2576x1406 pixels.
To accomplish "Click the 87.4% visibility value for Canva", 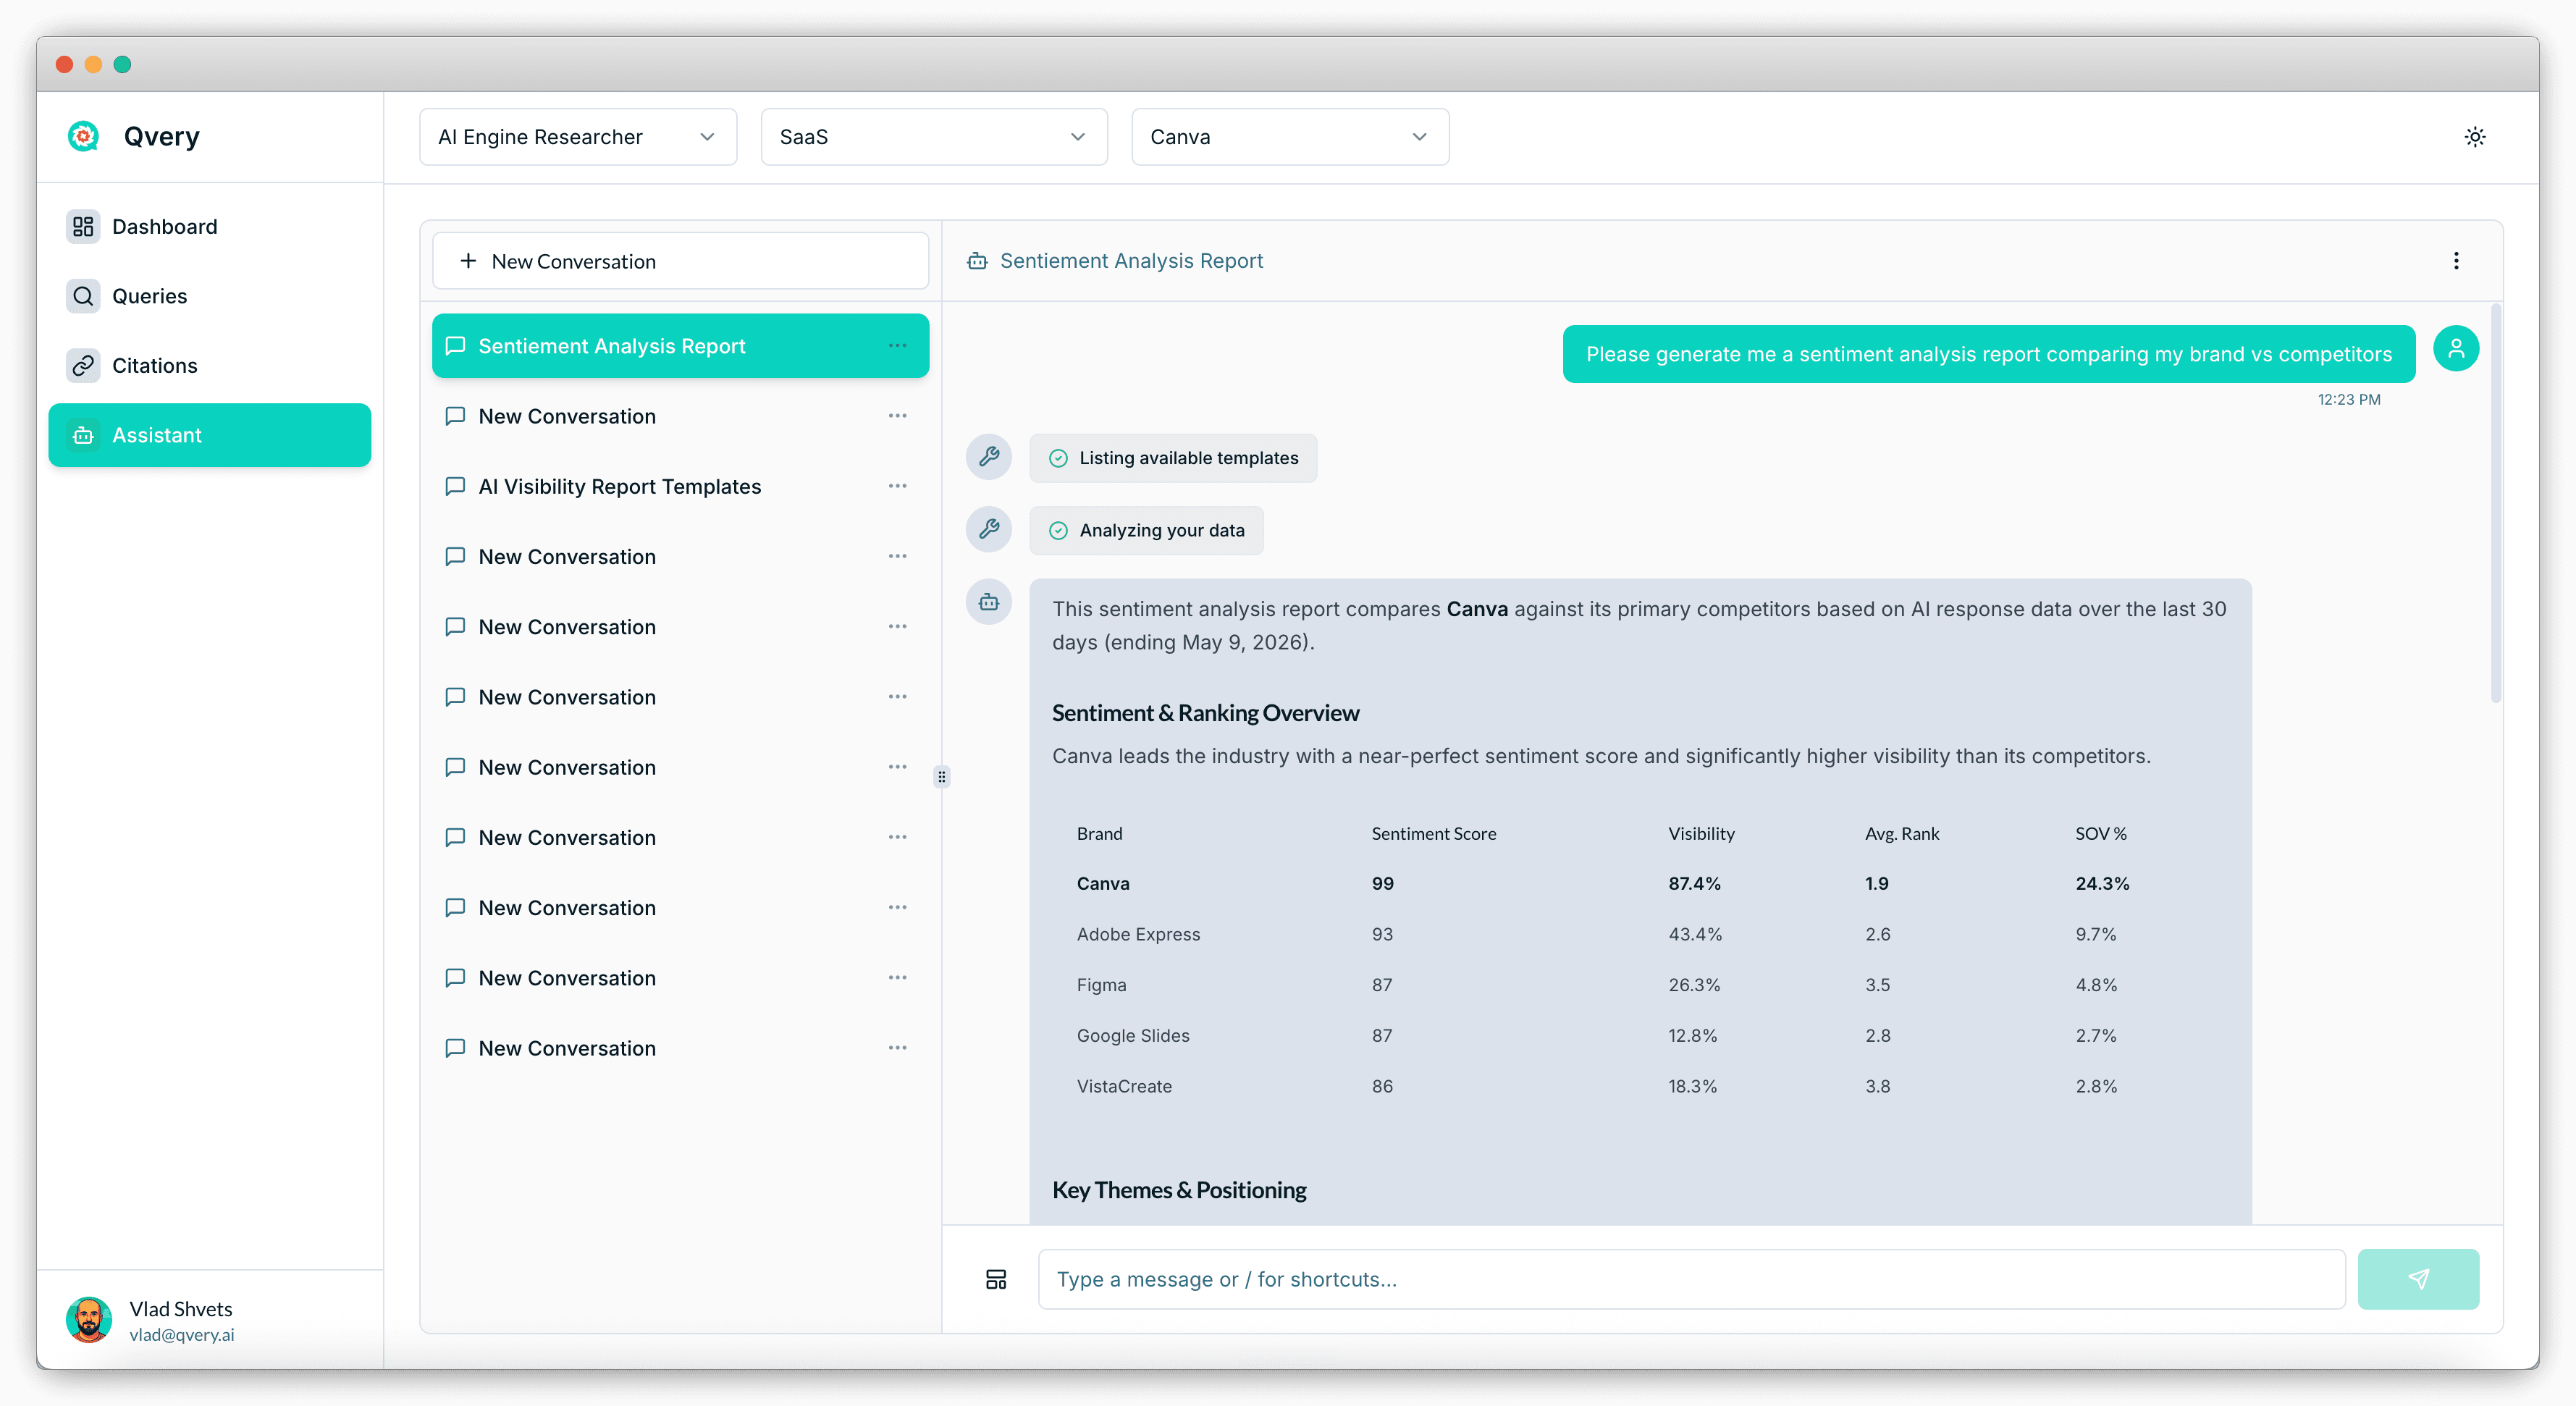I will point(1694,884).
